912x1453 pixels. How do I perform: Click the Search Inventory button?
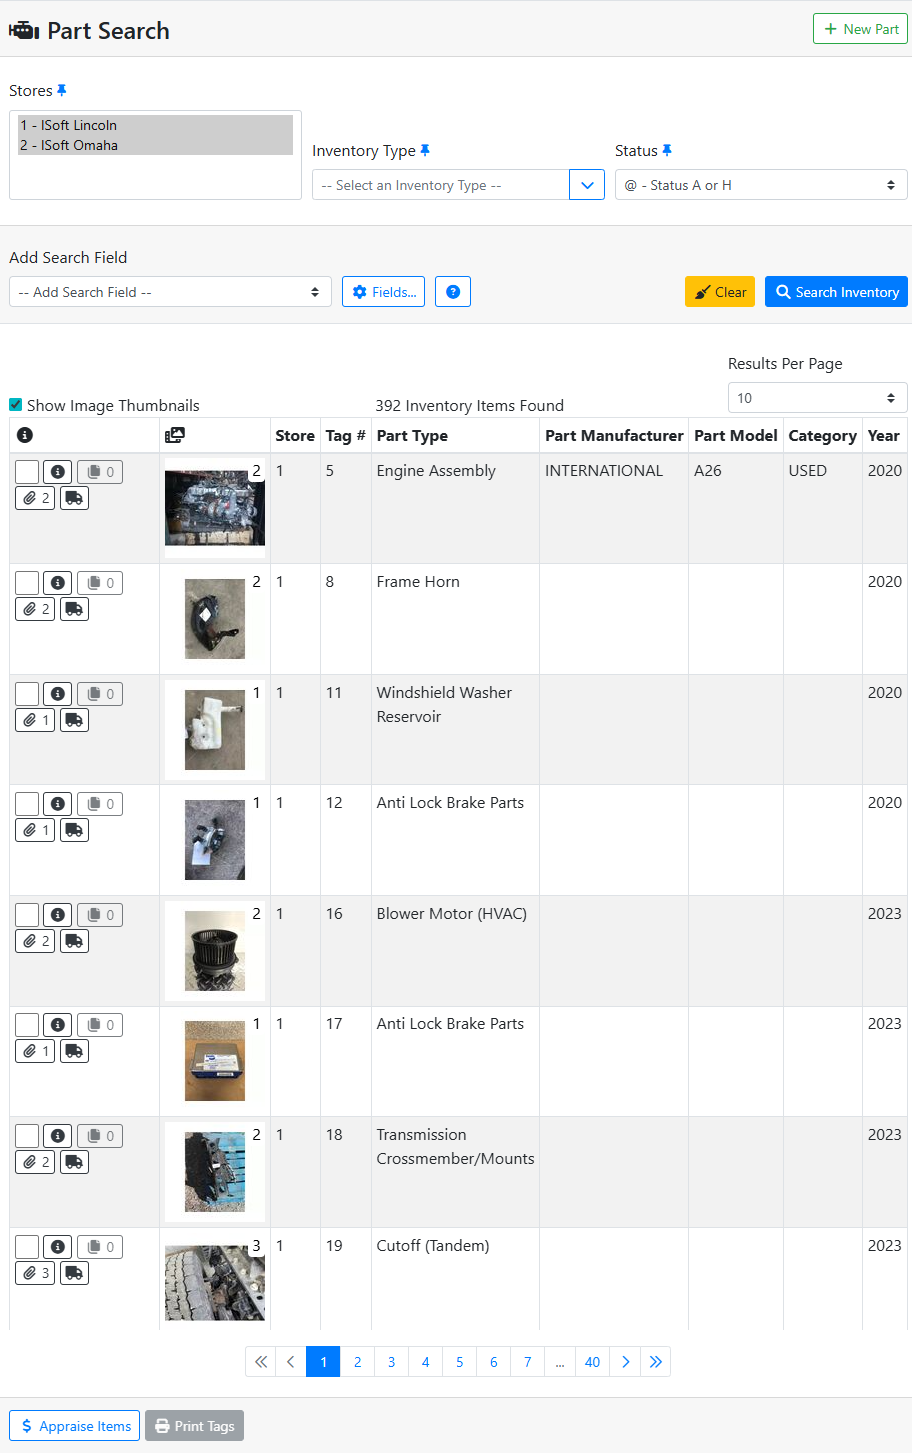836,291
